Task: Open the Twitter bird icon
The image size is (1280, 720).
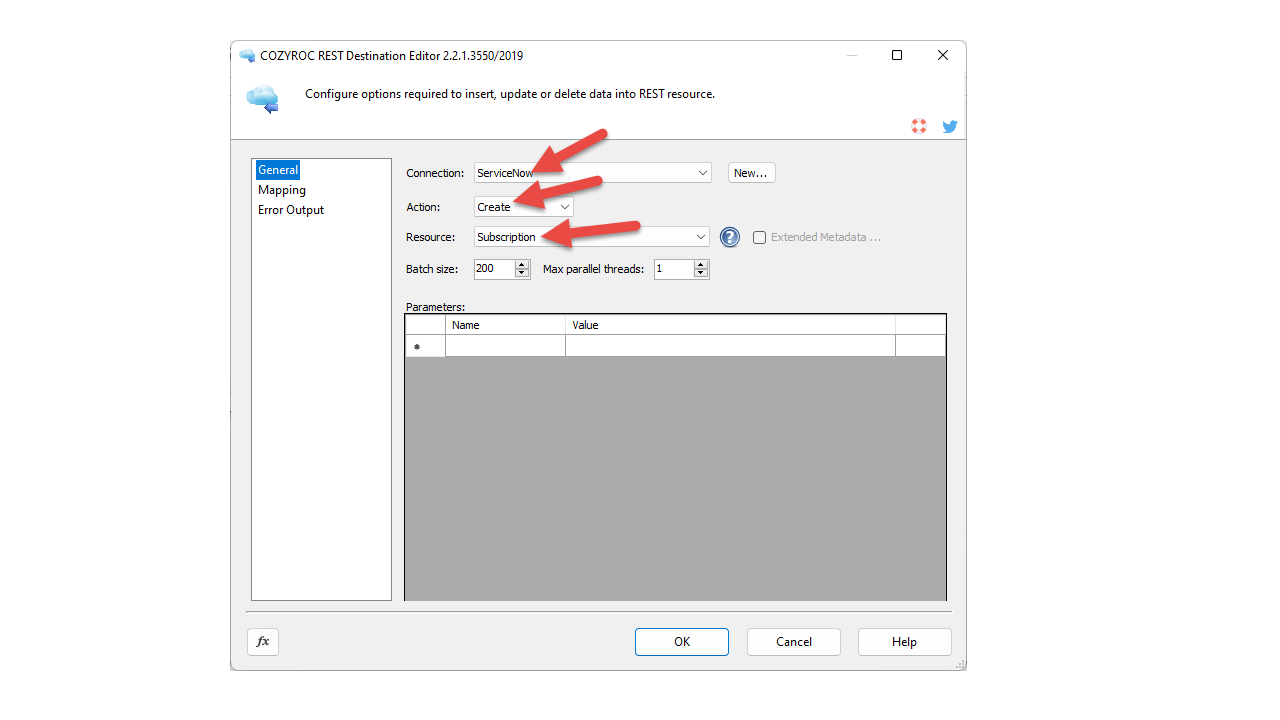Action: pos(950,126)
